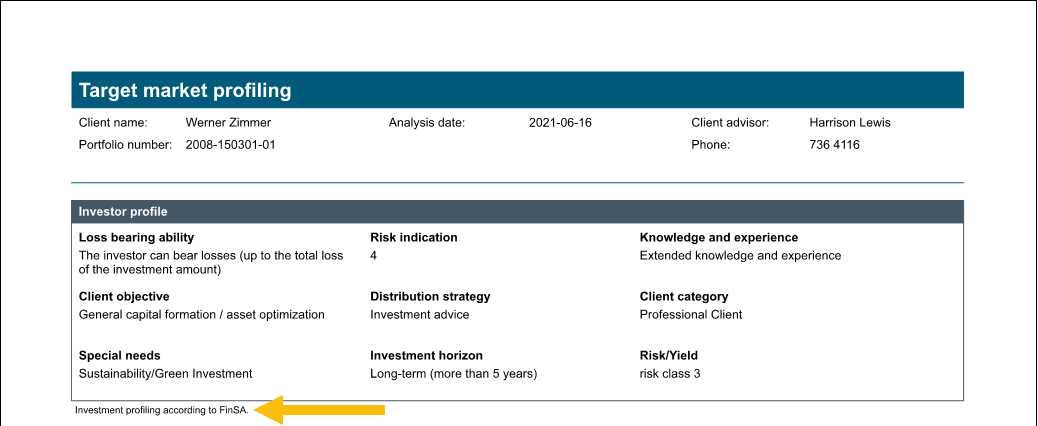The image size is (1038, 426).
Task: Select the client name Werner Zimmer
Action: tap(228, 123)
